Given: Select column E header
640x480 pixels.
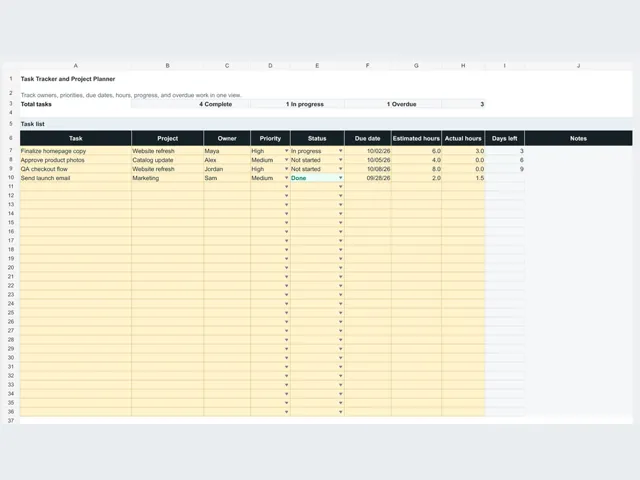Looking at the screenshot, I should pyautogui.click(x=317, y=66).
